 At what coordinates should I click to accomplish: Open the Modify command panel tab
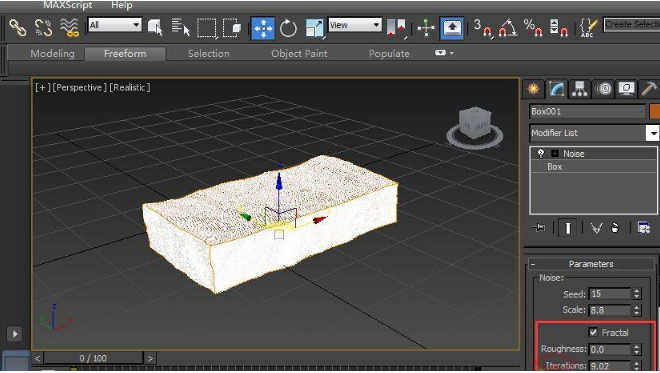[x=556, y=89]
